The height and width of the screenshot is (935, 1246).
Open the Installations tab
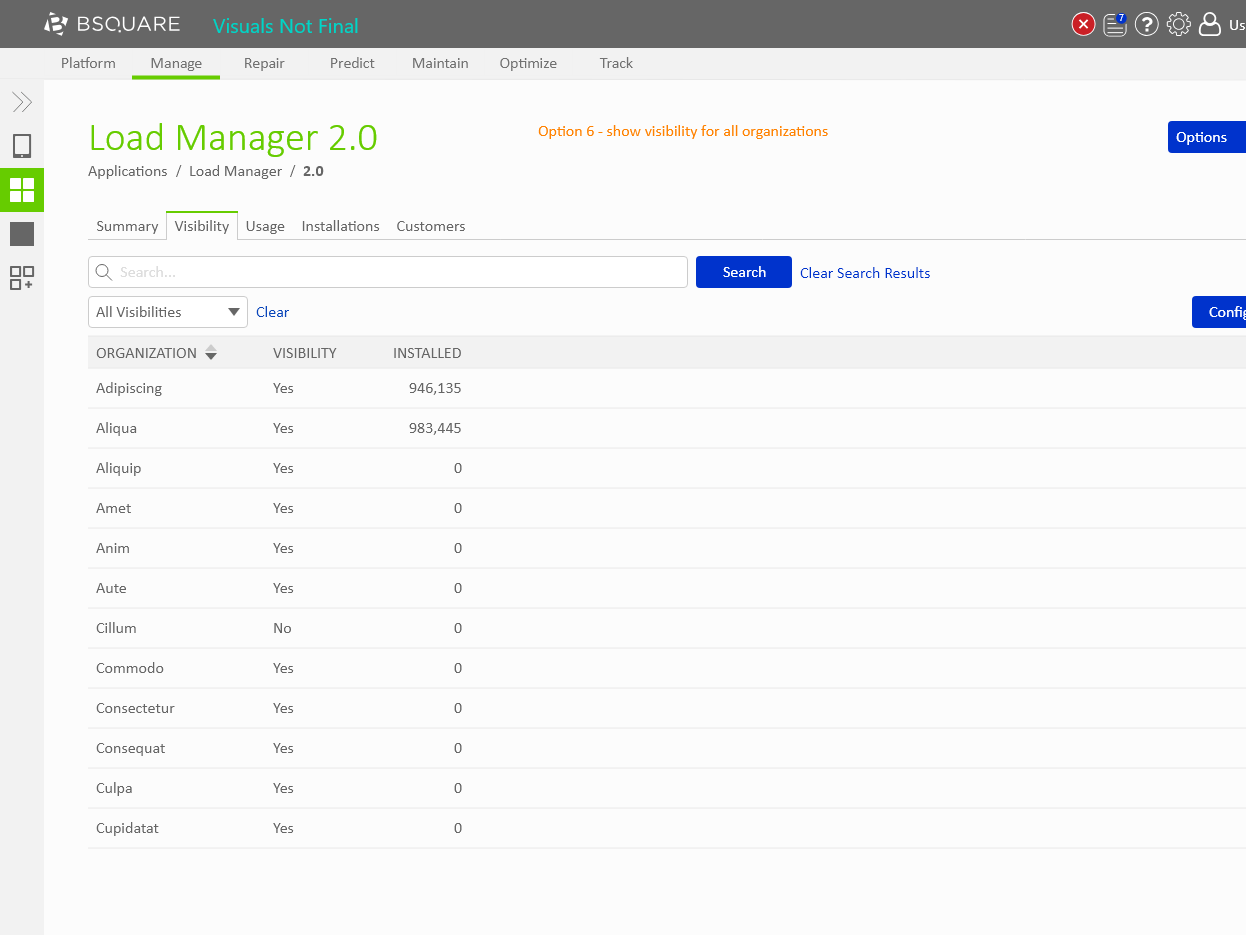(340, 226)
